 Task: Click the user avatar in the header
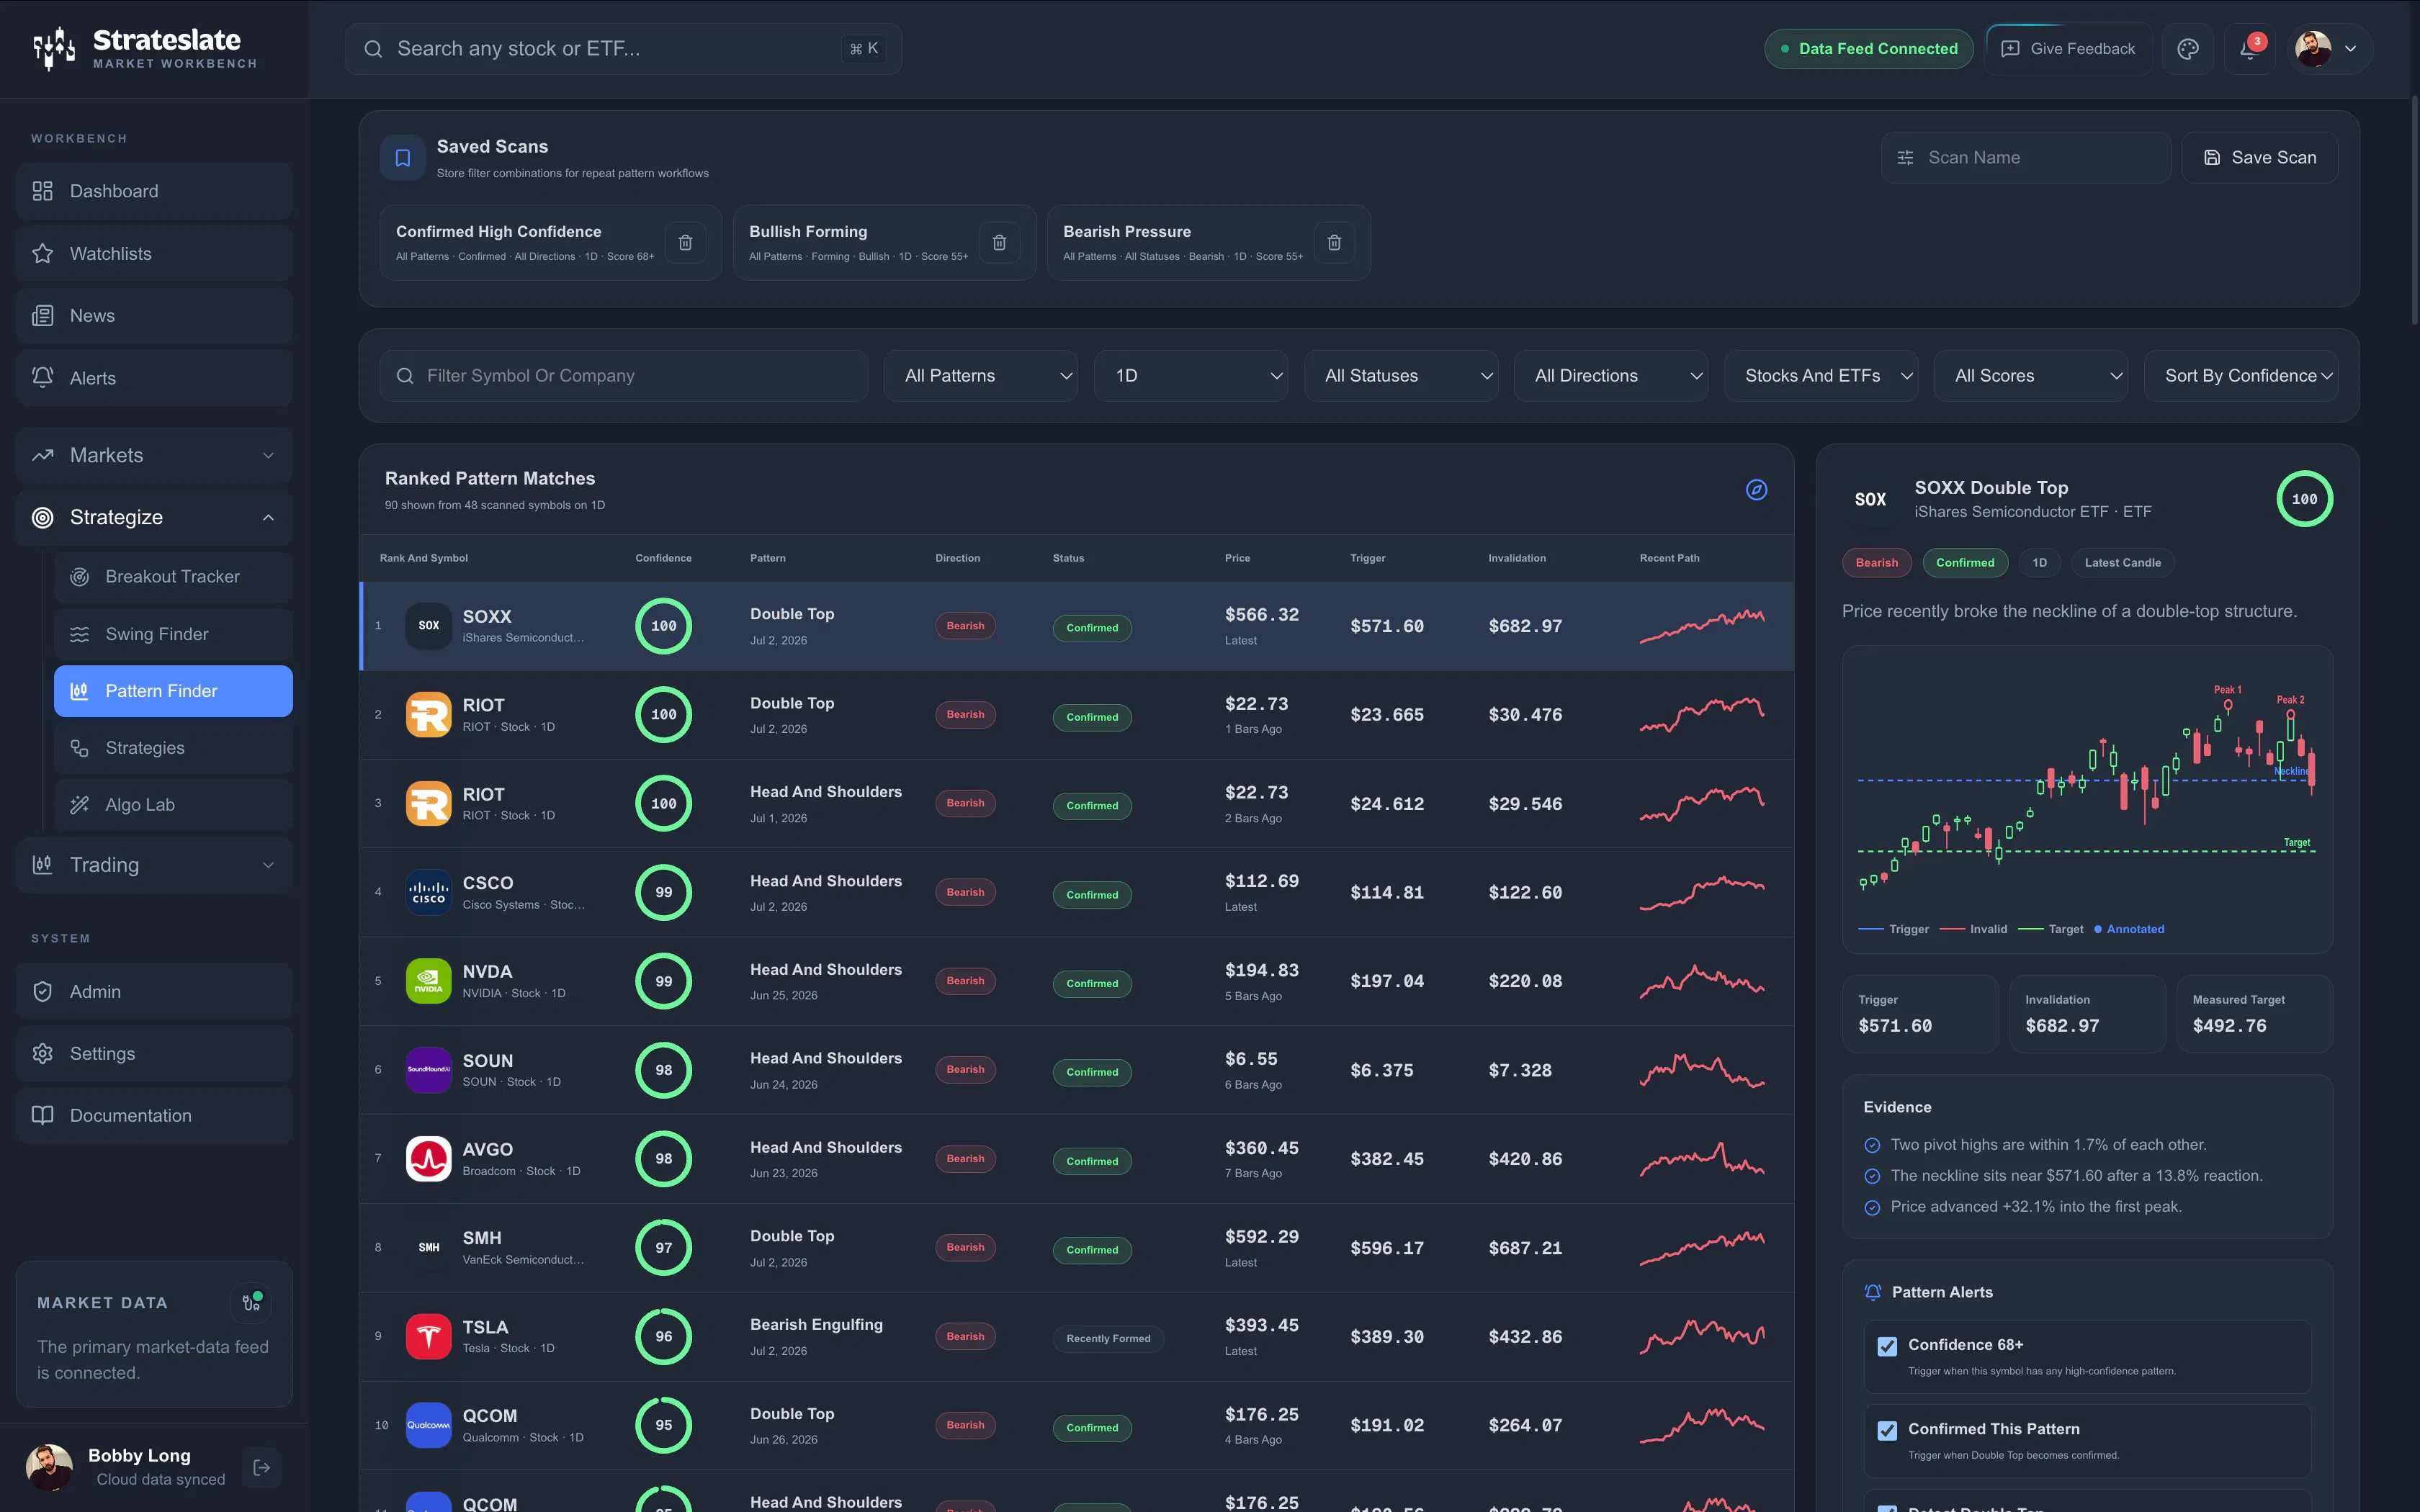(x=2313, y=49)
